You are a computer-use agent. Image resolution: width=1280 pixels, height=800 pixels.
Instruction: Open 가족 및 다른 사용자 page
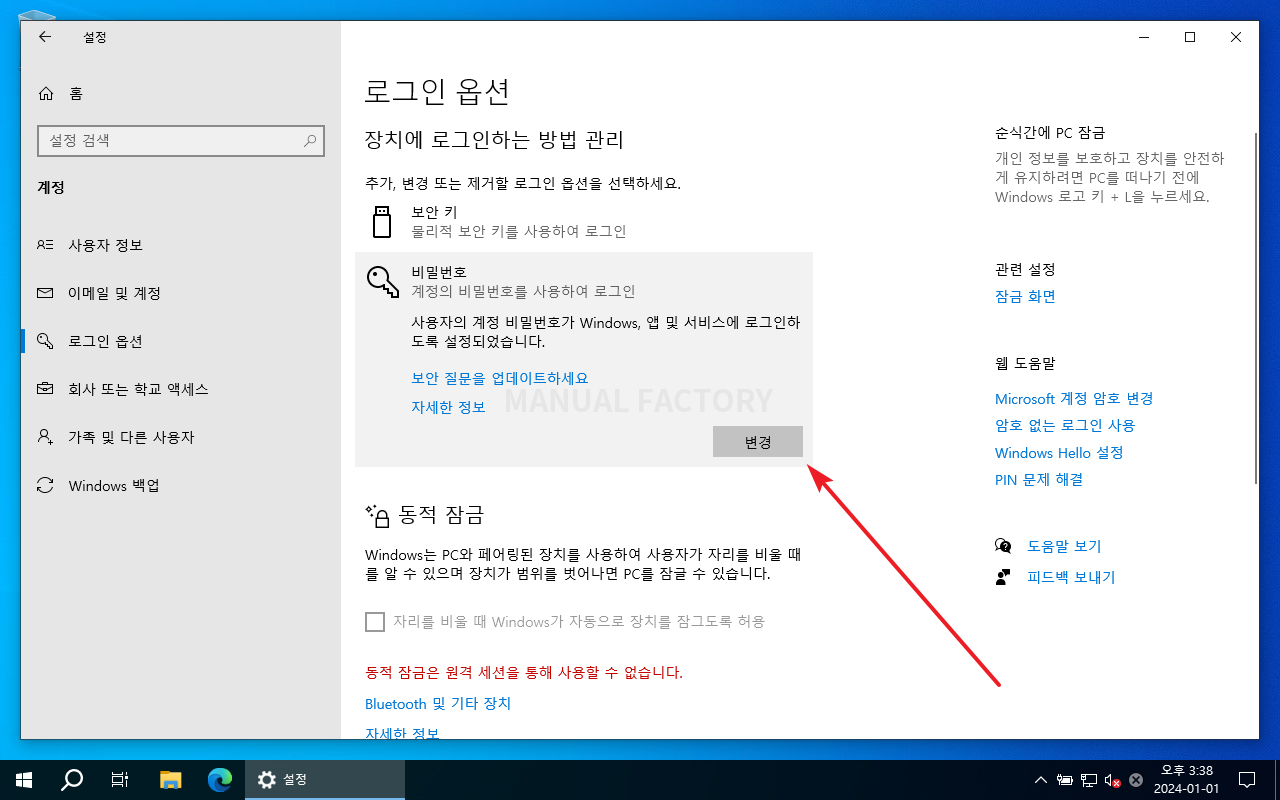point(131,437)
